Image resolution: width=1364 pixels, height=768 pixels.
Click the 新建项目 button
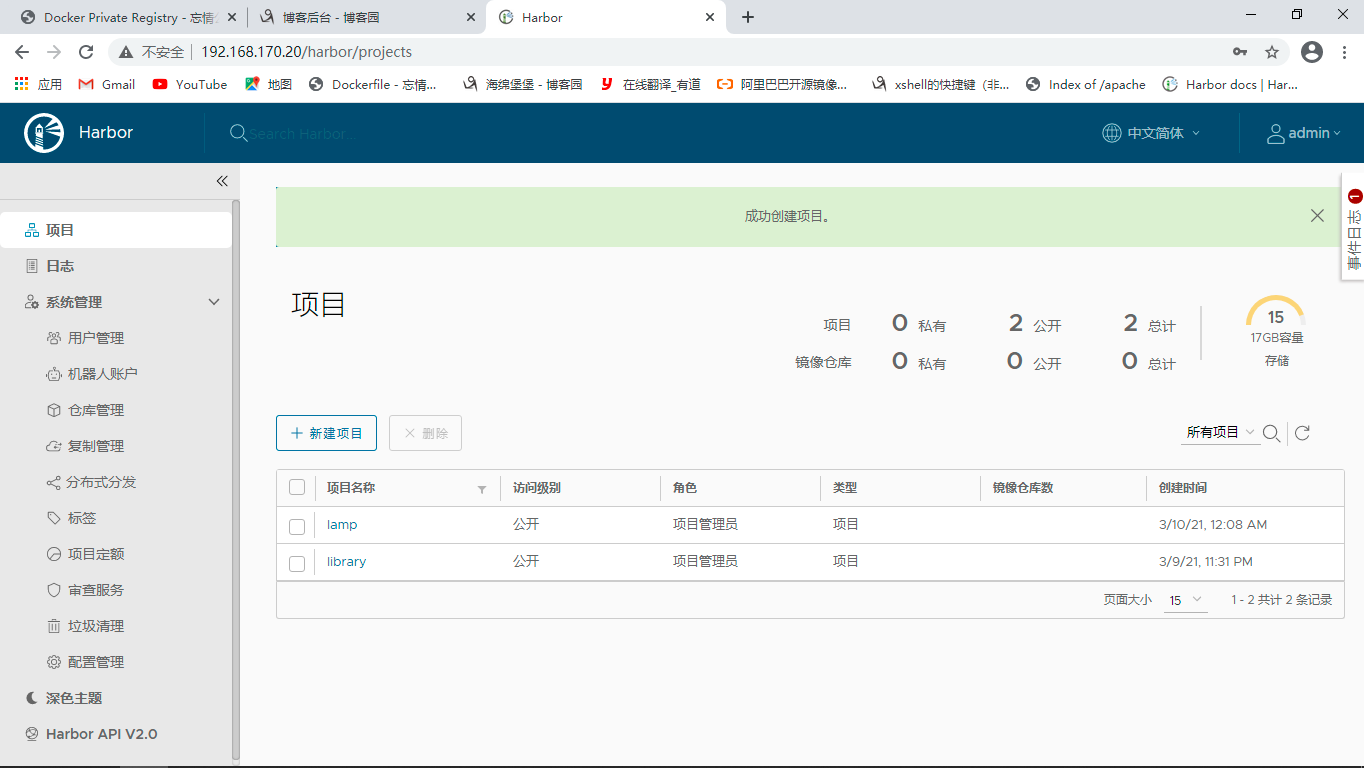pyautogui.click(x=326, y=433)
